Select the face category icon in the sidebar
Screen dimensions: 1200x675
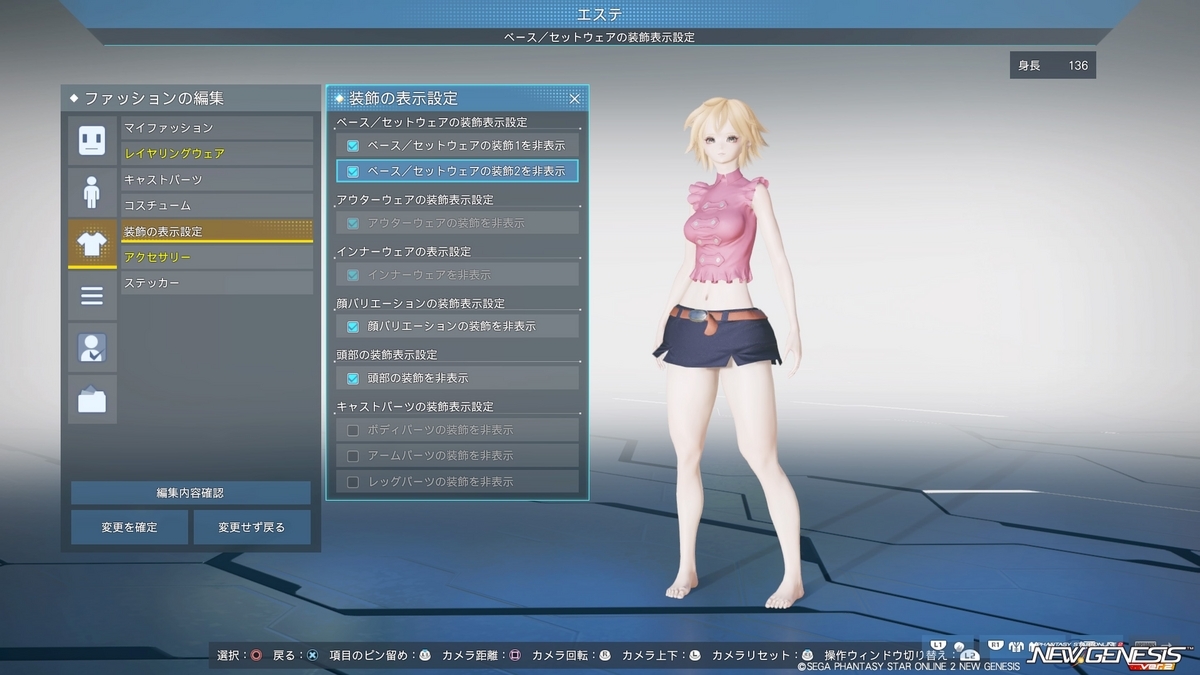(92, 139)
